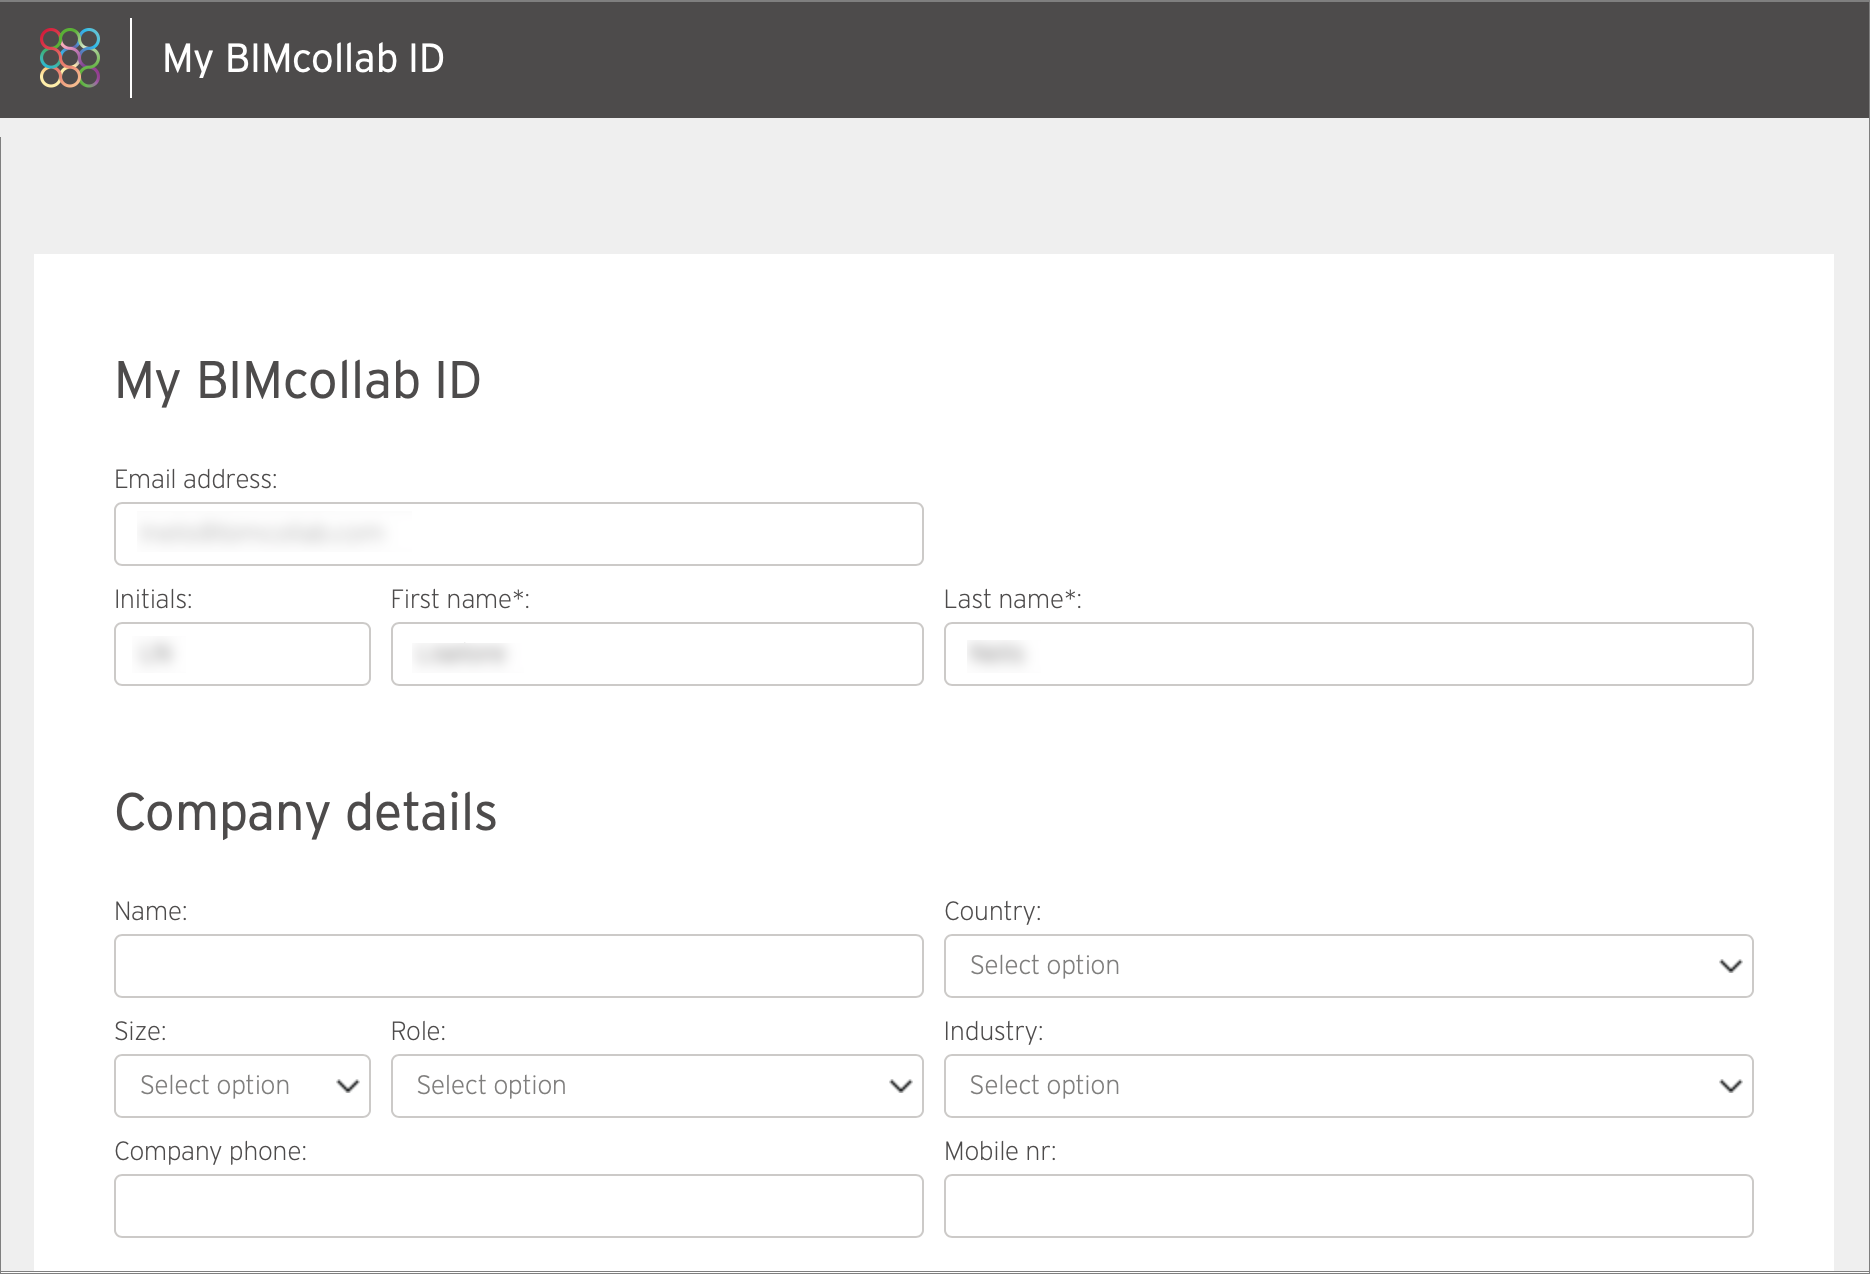The height and width of the screenshot is (1274, 1870).
Task: Click the Last name* label
Action: [1013, 599]
